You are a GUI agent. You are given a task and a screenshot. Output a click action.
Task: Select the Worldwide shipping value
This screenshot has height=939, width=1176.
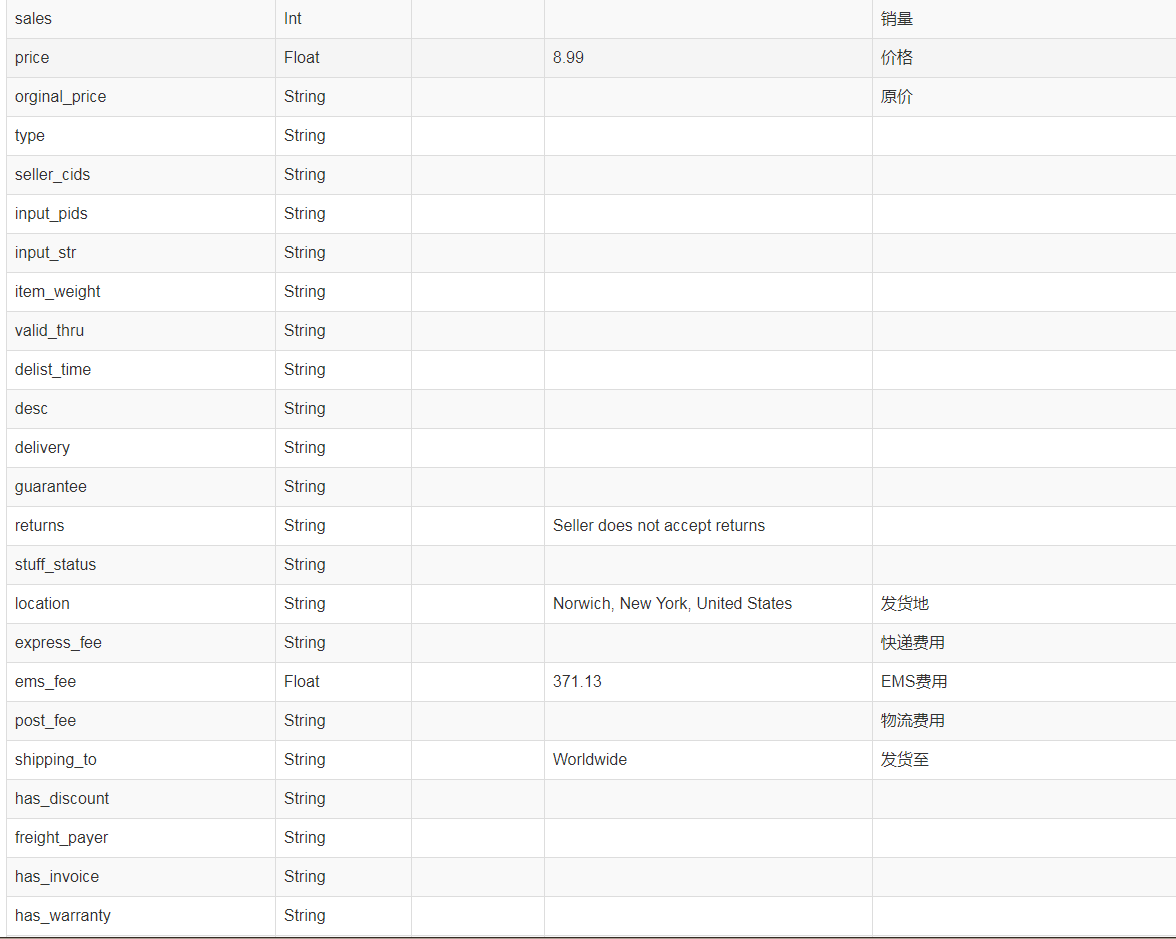tap(589, 759)
